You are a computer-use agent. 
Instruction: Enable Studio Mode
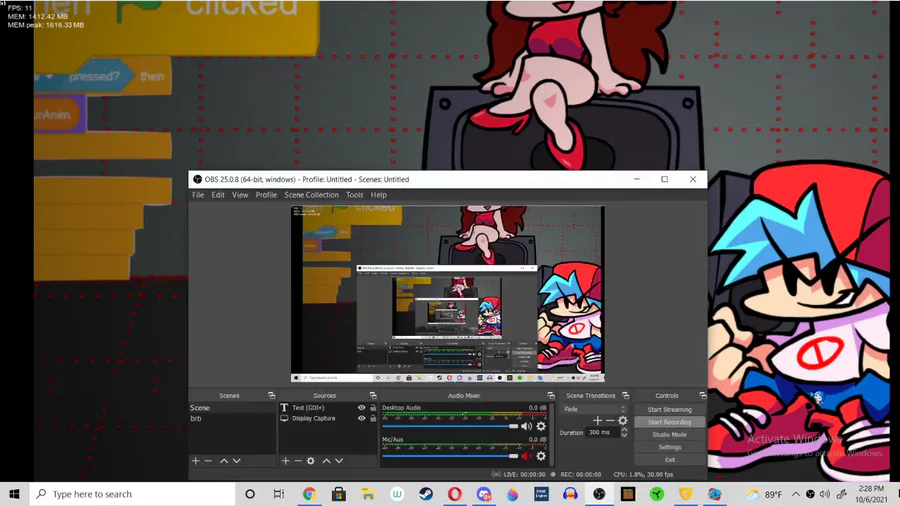[x=669, y=435]
